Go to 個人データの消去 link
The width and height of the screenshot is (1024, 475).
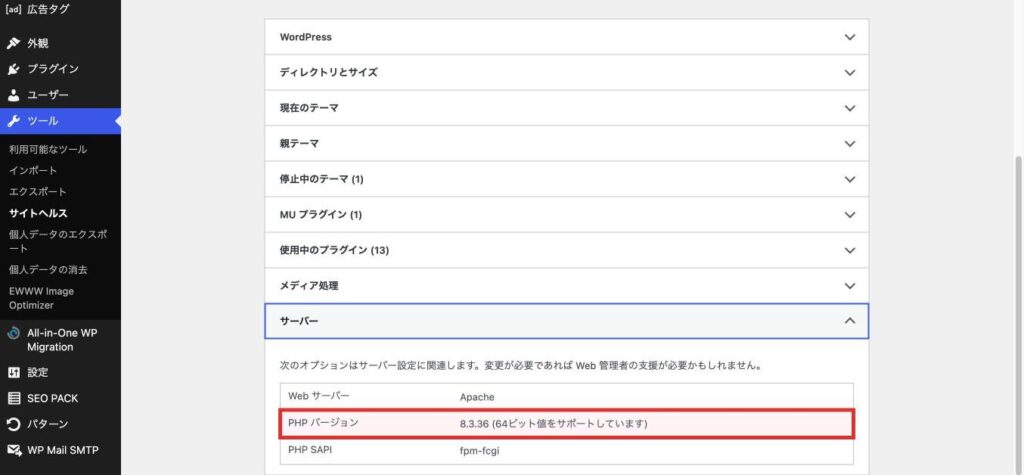[x=48, y=270]
